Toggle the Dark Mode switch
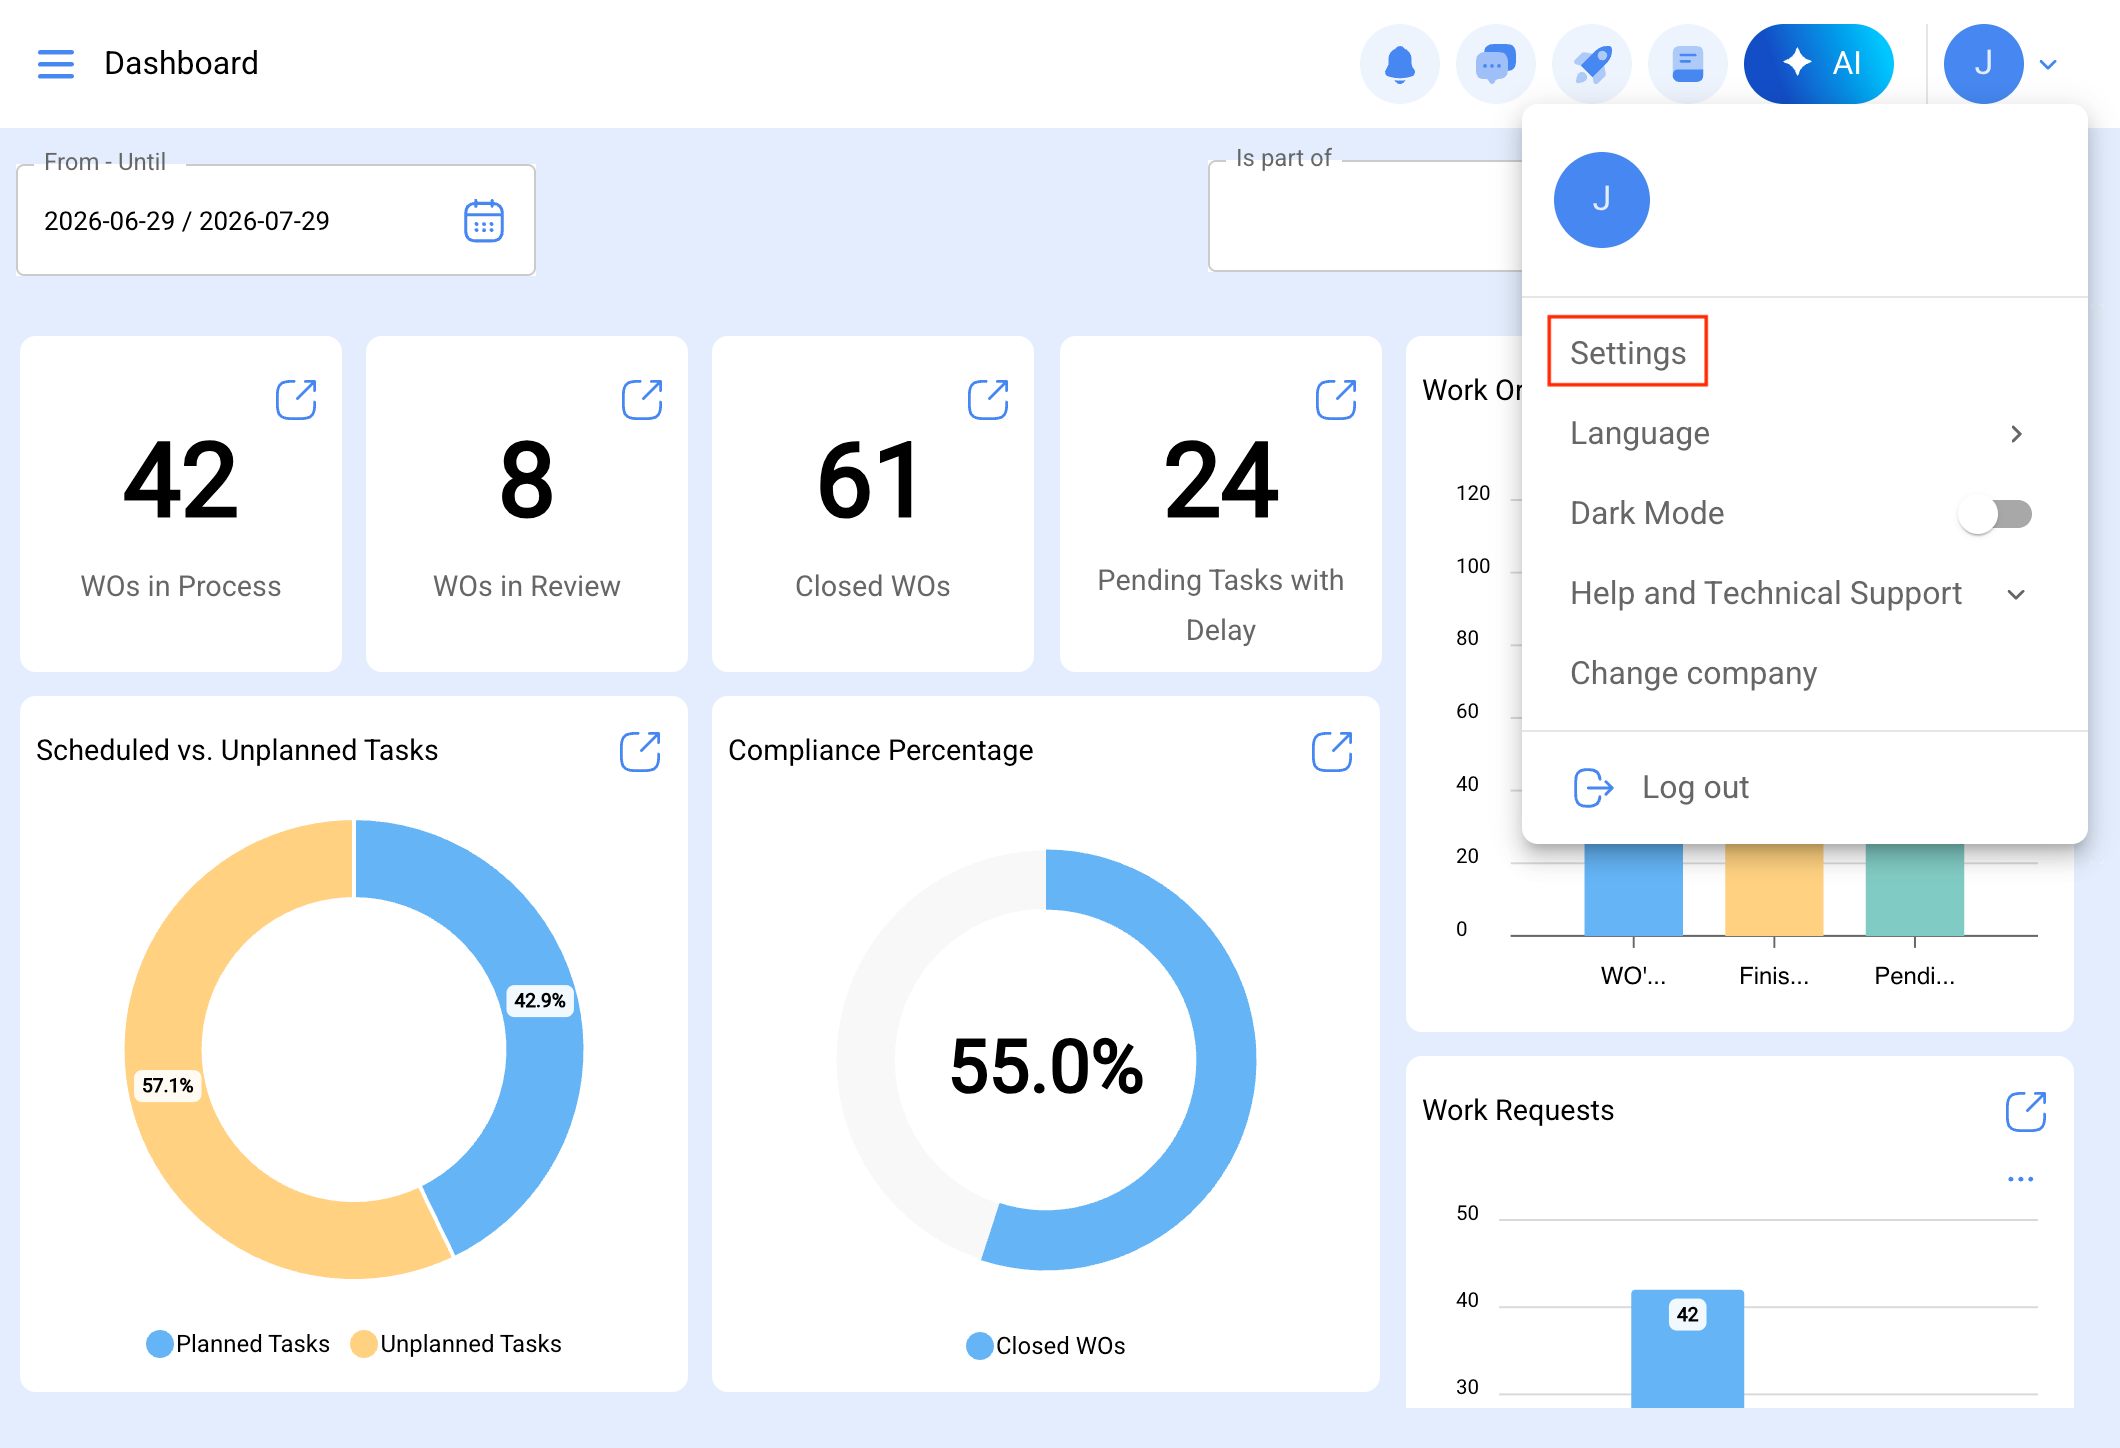Screen dimensions: 2120x1448 click(1996, 514)
